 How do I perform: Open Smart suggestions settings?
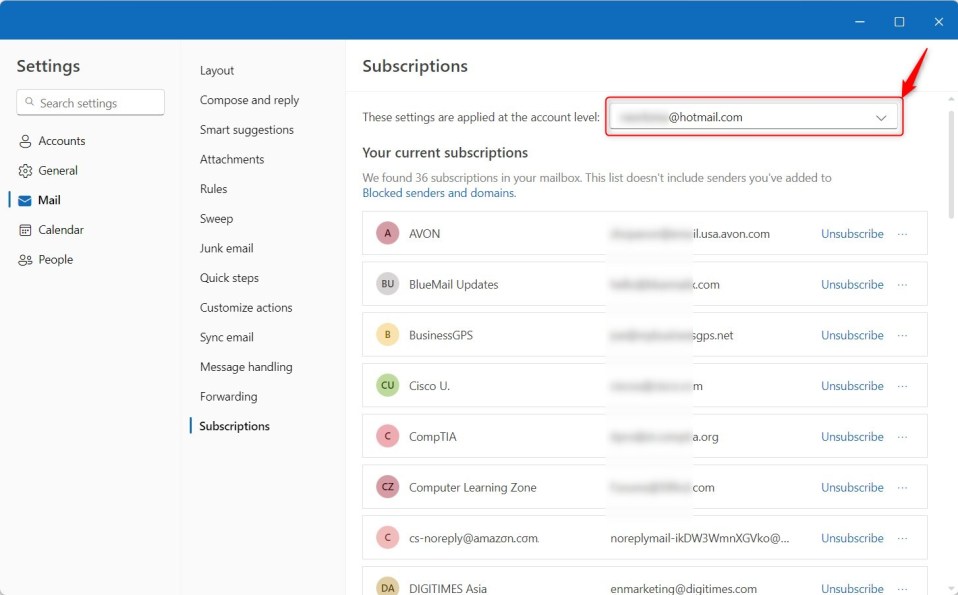247,130
